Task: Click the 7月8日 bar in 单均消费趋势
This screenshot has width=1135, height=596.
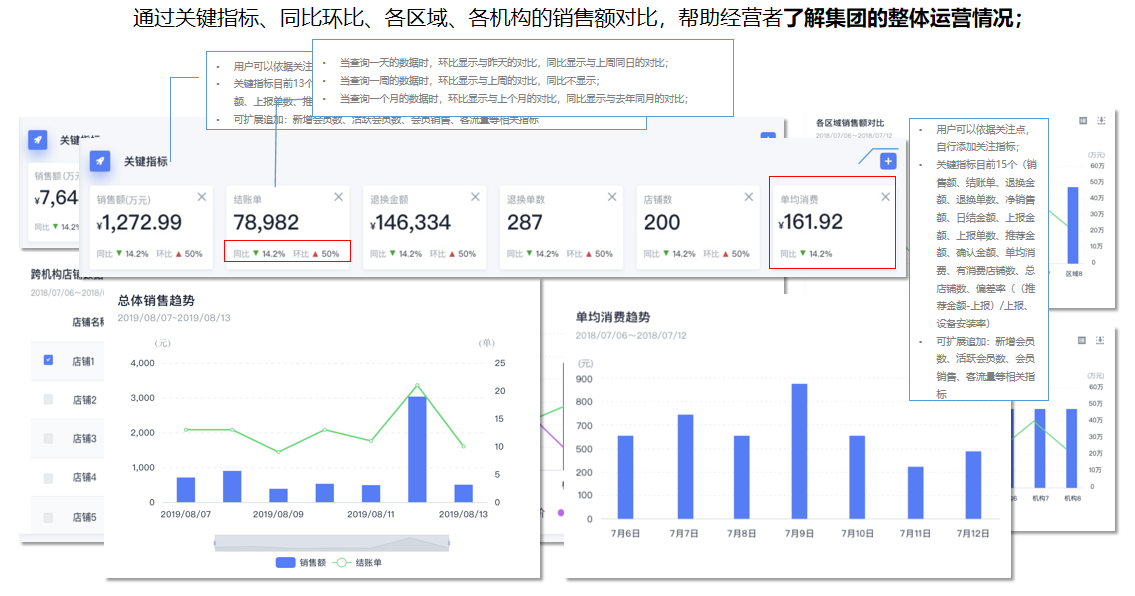Action: pos(741,477)
